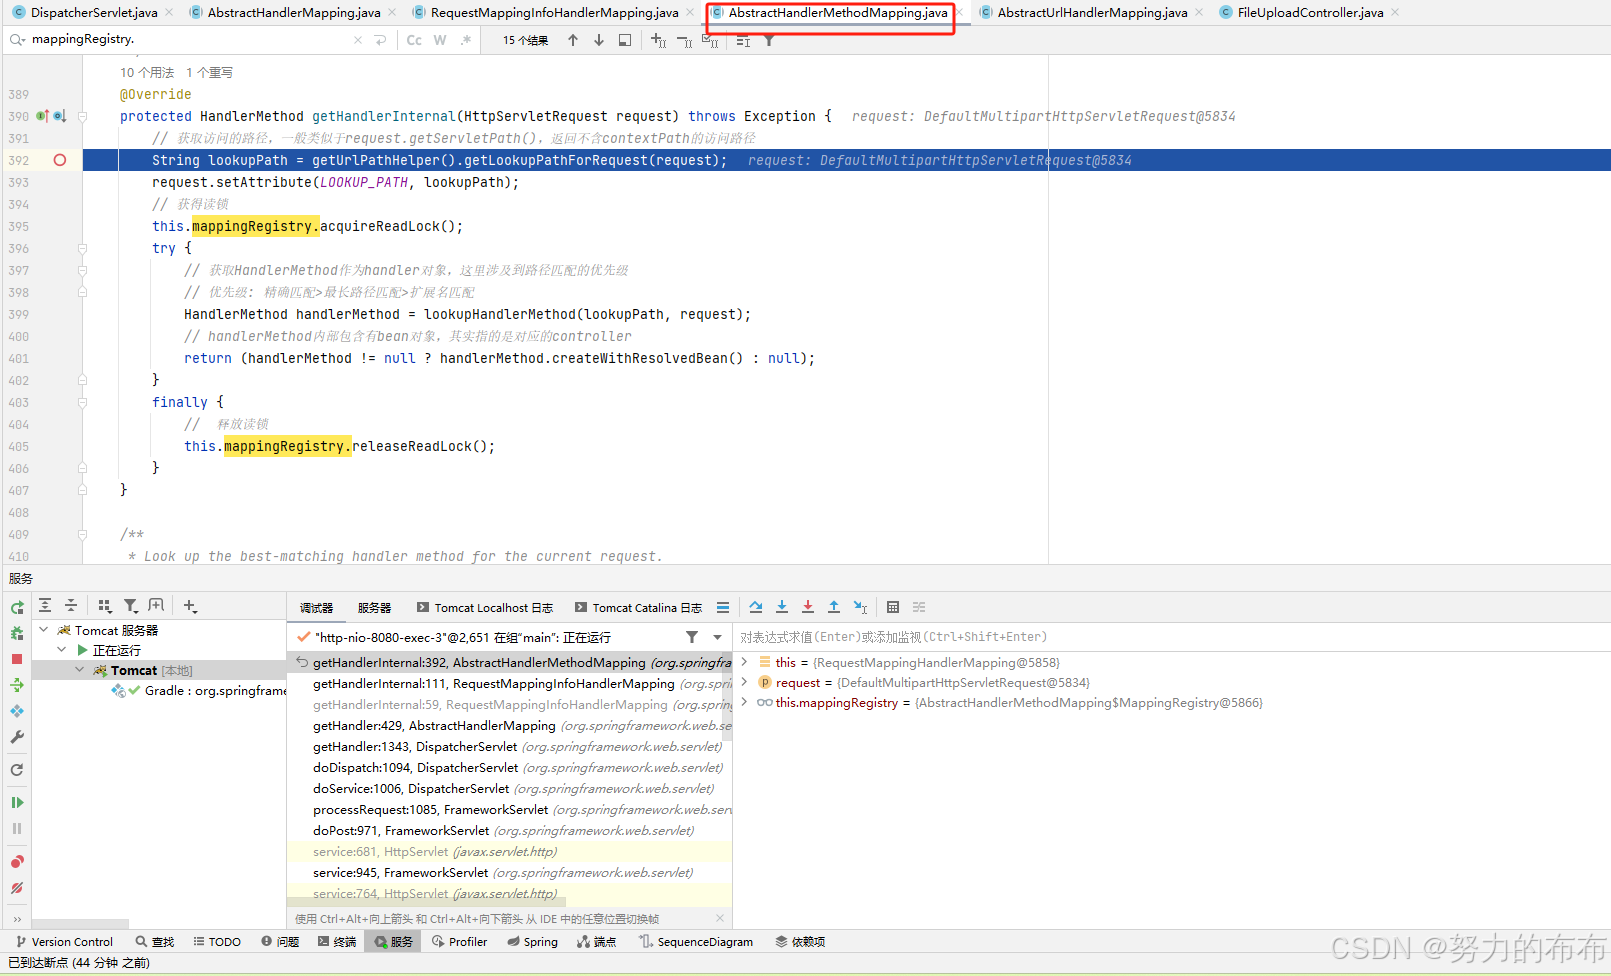Click the '1 个重写' overrides hint
The image size is (1611, 976).
[209, 73]
